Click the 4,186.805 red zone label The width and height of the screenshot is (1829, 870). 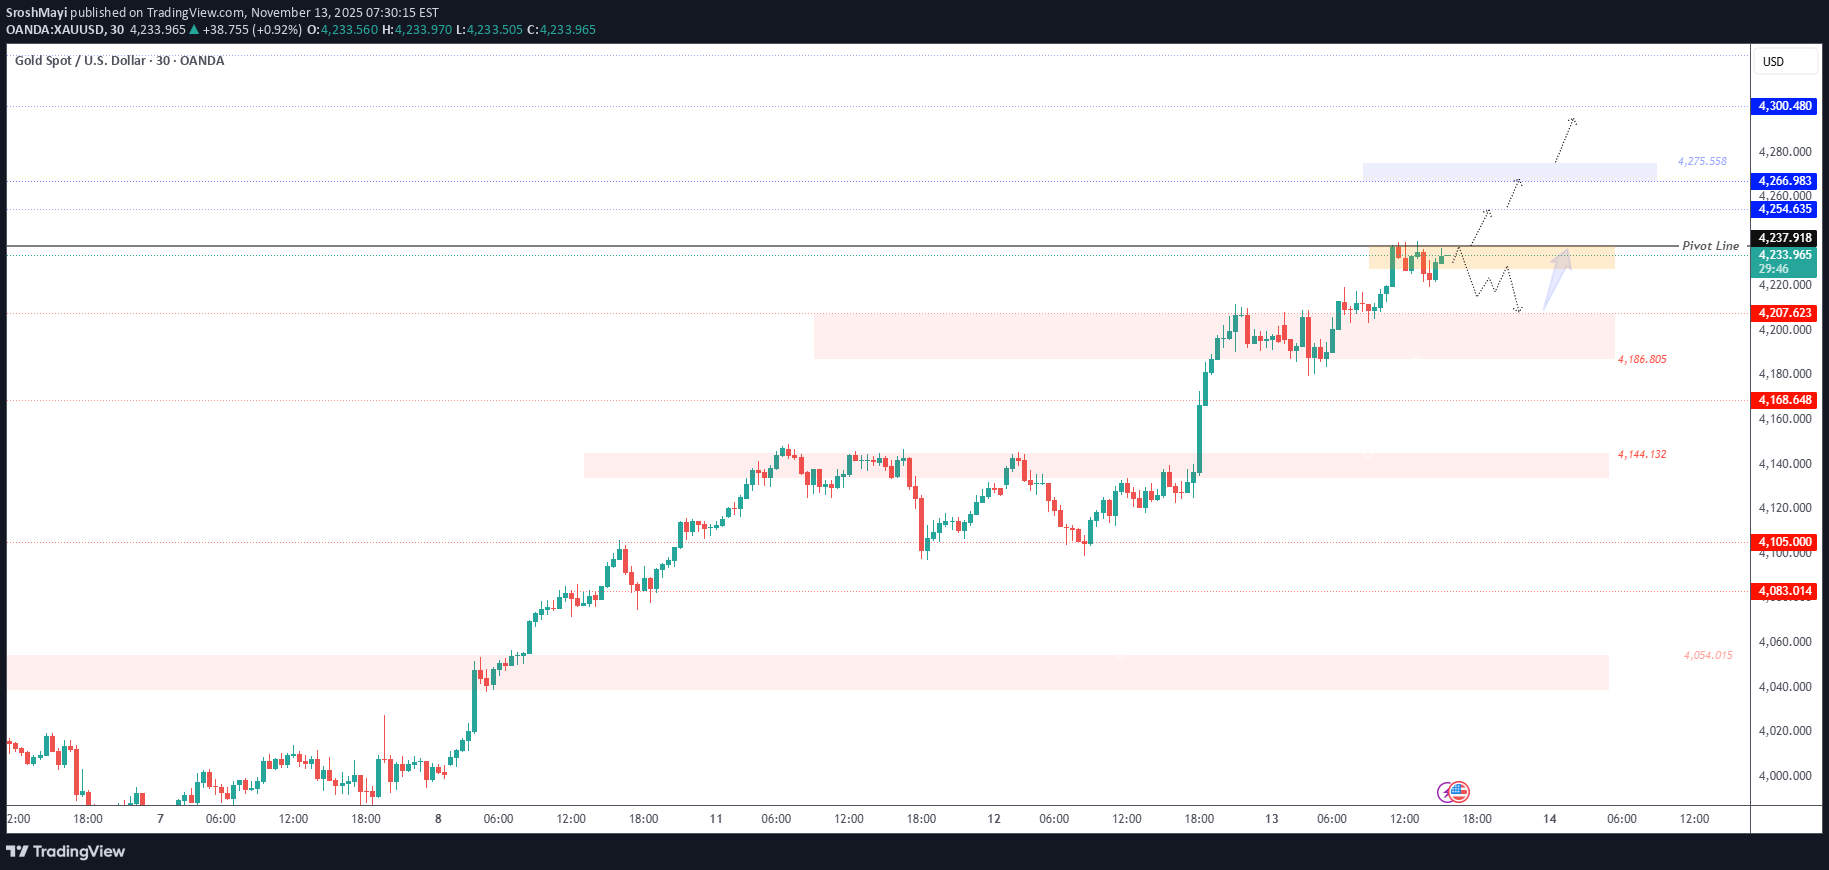pyautogui.click(x=1642, y=359)
